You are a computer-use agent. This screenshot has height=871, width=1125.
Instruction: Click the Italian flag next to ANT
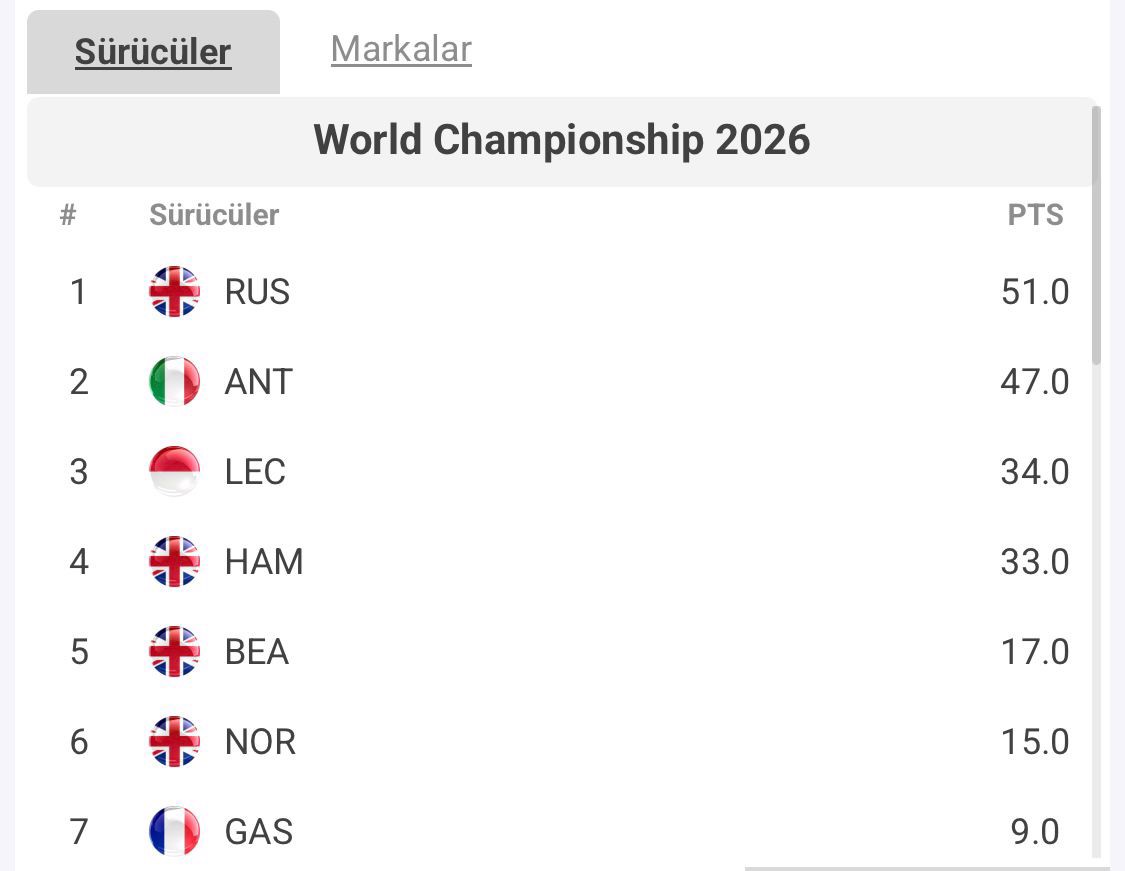[174, 382]
